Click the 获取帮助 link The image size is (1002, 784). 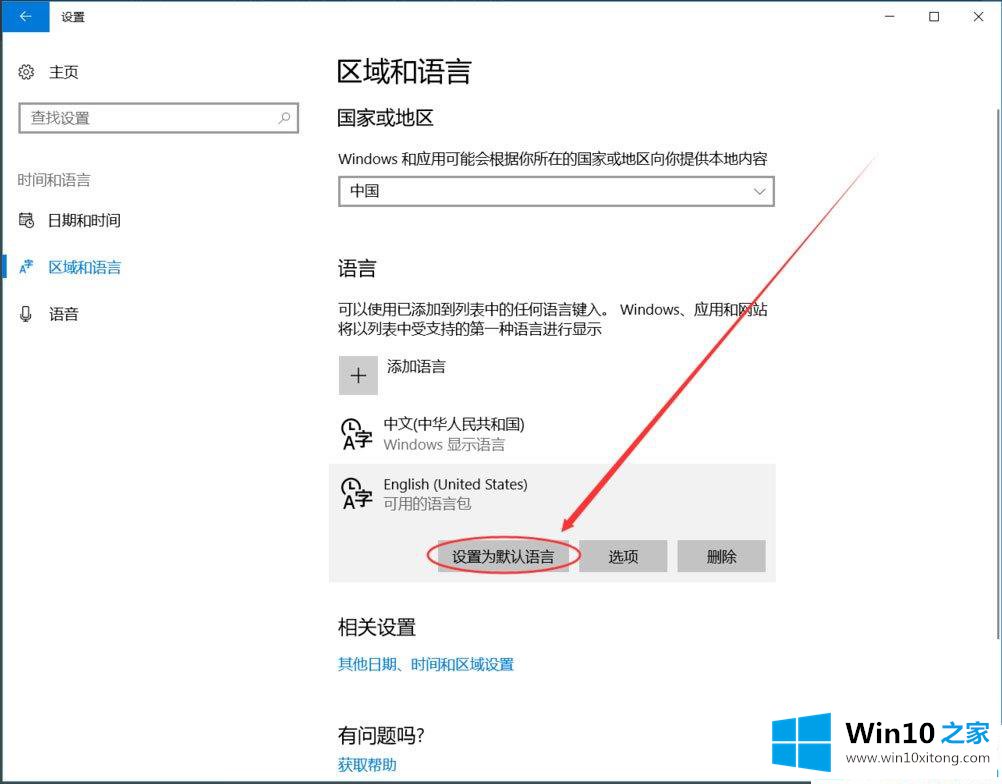point(367,764)
